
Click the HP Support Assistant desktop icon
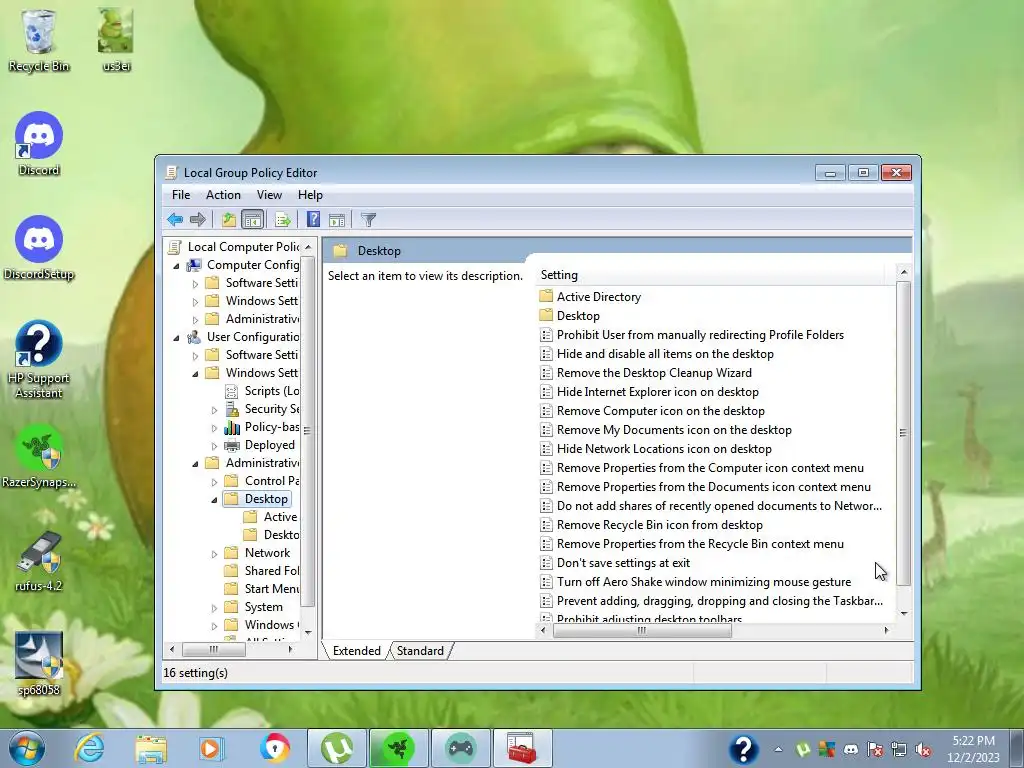(39, 359)
